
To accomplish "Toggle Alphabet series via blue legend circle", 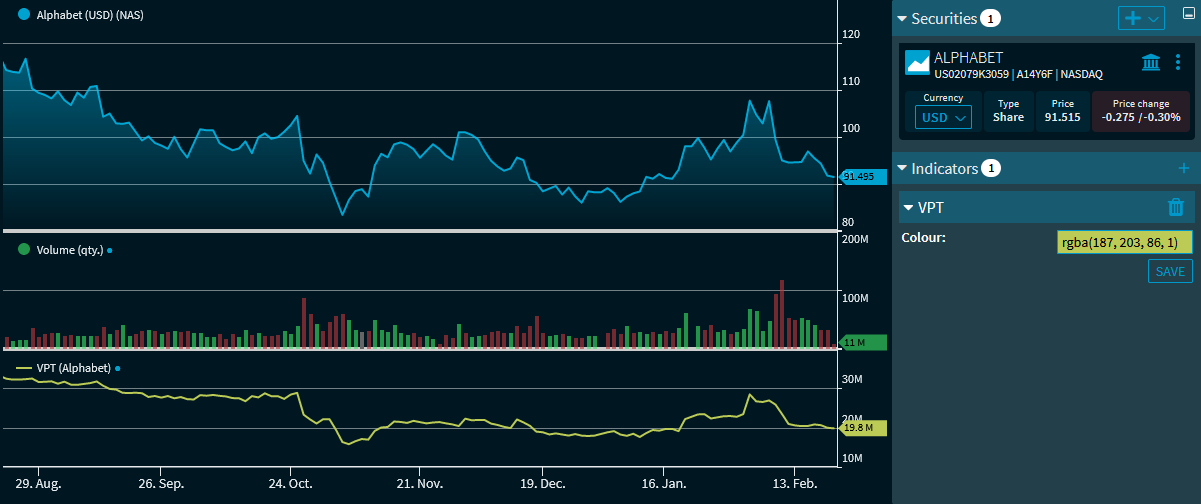I will (x=25, y=14).
